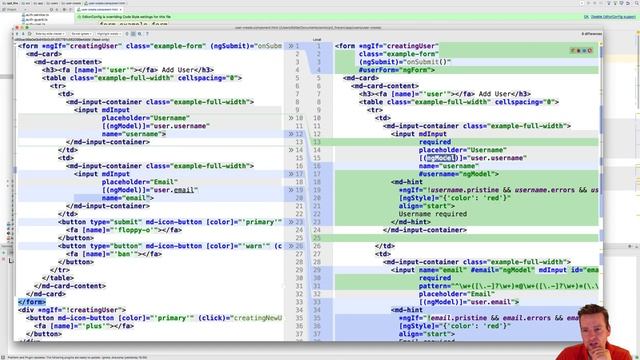640x360 pixels.
Task: Click second browser preview icon in right editor
Action: [x=578, y=51]
